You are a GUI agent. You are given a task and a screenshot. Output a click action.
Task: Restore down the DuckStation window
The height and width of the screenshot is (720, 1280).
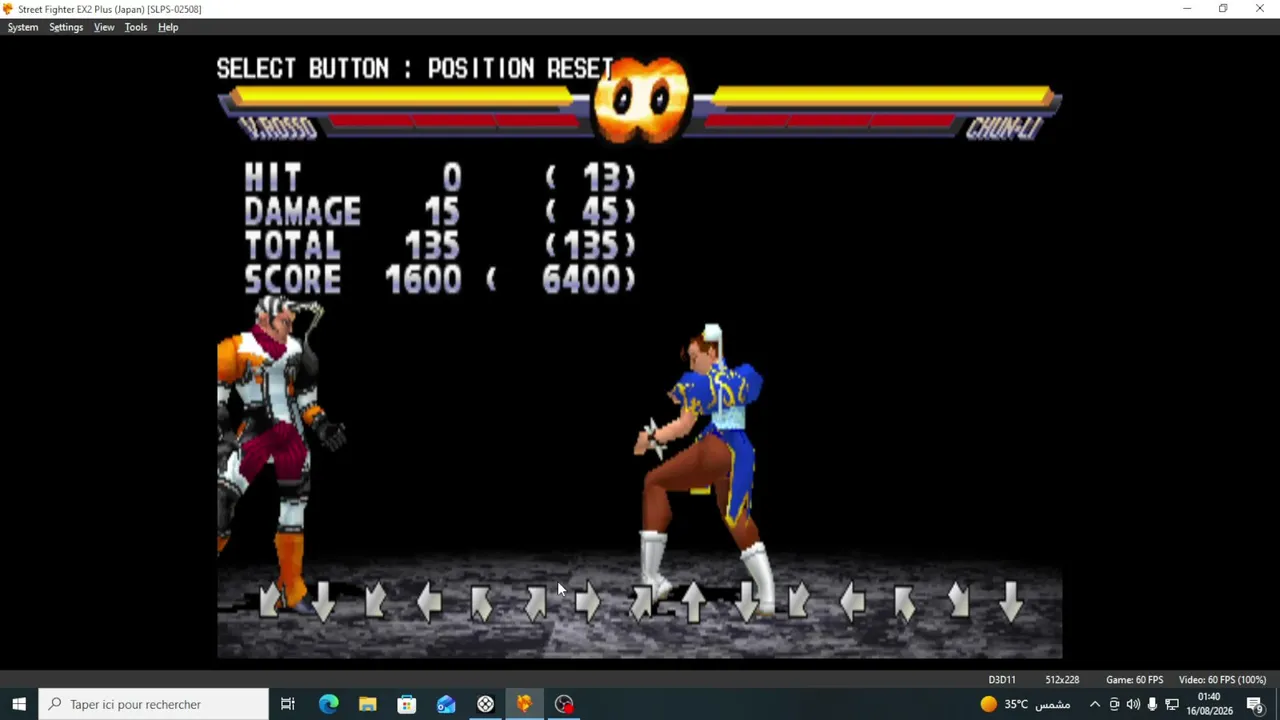(x=1223, y=9)
